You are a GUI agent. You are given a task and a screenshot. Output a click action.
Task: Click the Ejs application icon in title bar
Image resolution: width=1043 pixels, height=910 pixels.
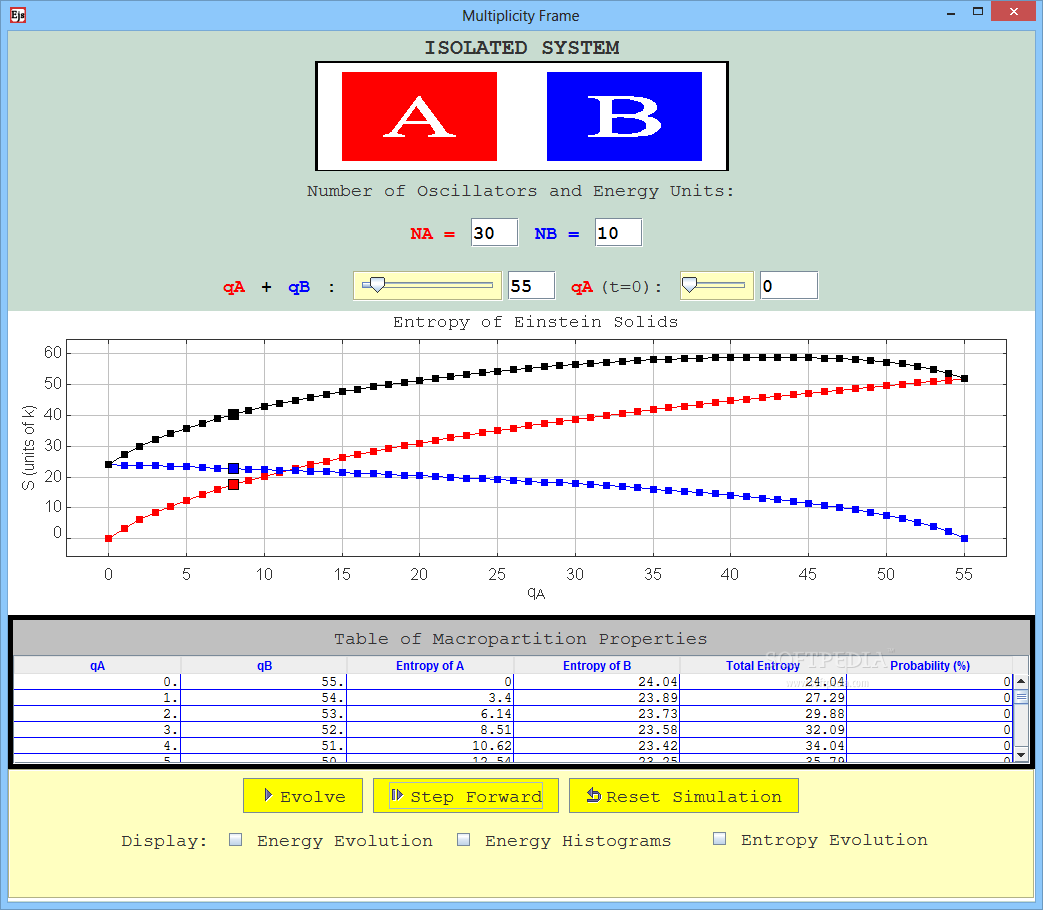coord(18,15)
